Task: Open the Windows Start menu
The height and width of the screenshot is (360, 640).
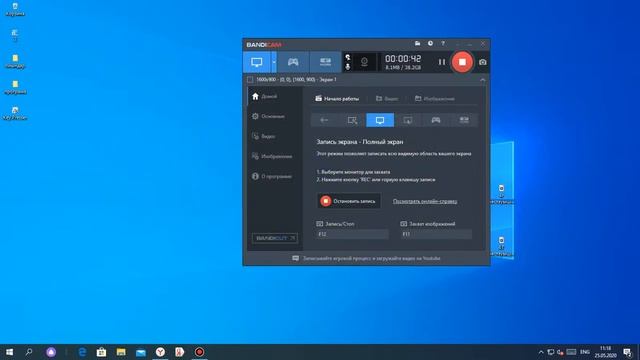Action: coord(9,352)
